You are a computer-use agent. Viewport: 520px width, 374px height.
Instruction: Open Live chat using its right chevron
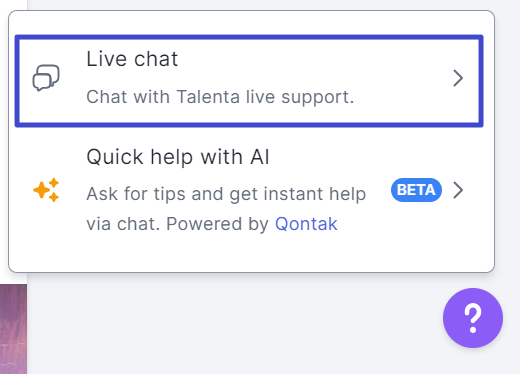point(458,78)
